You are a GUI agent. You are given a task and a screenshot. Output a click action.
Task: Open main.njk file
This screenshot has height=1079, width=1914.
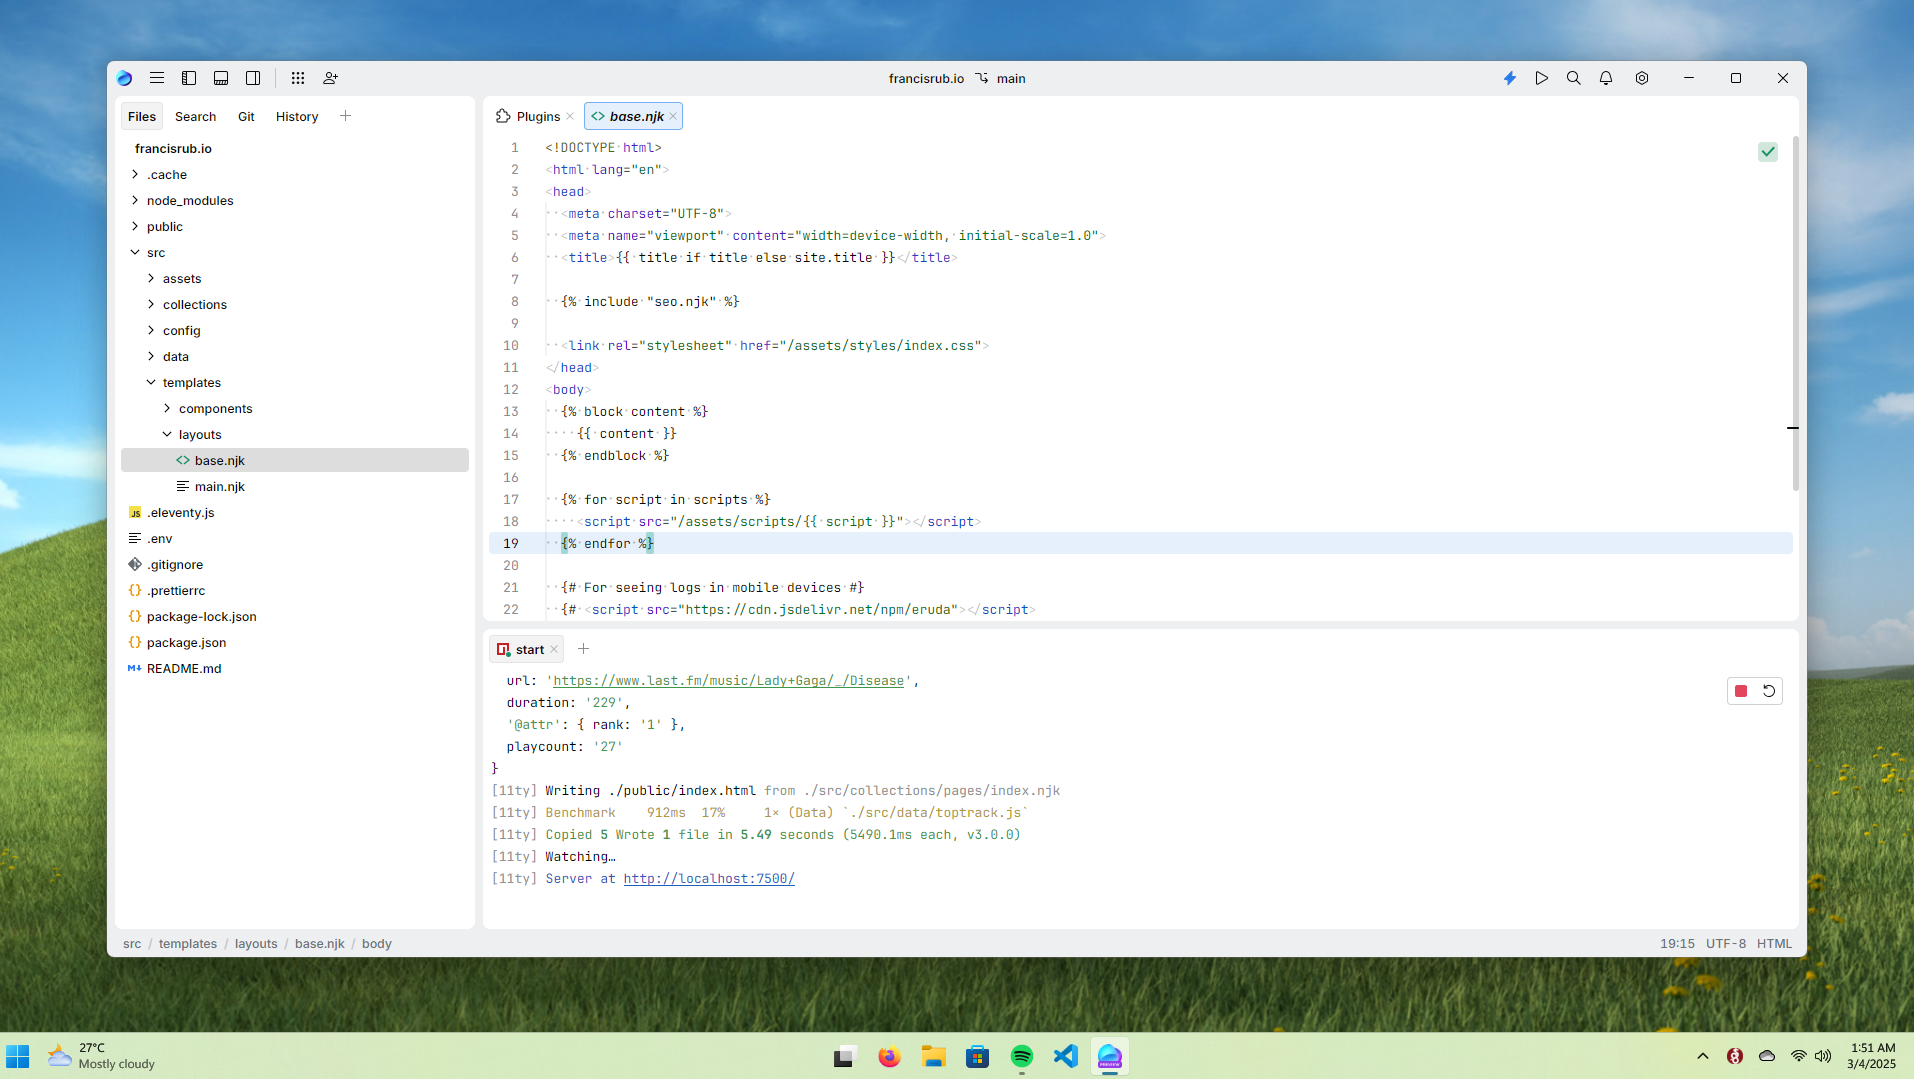(295, 486)
